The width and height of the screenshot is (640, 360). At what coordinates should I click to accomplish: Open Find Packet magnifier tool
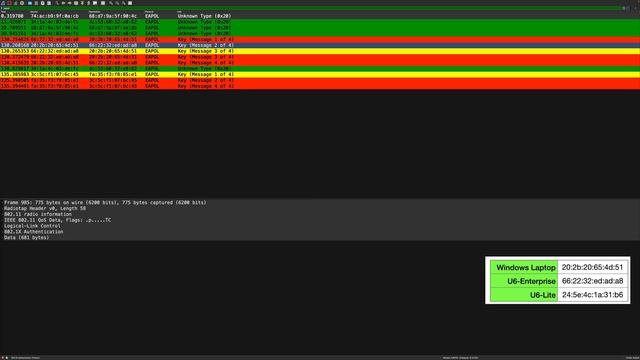(x=57, y=3)
